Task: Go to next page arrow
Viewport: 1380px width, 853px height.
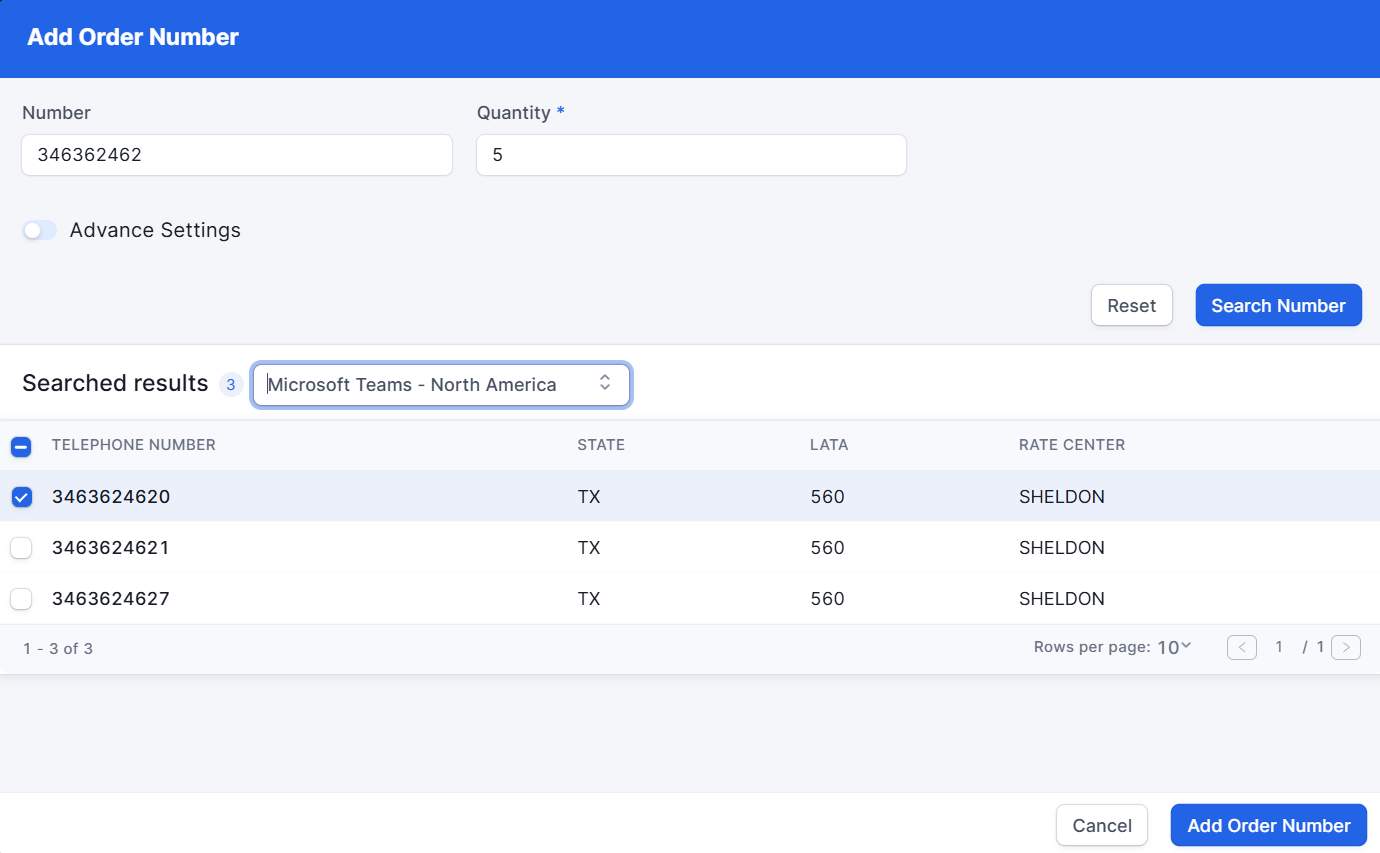Action: (x=1346, y=647)
